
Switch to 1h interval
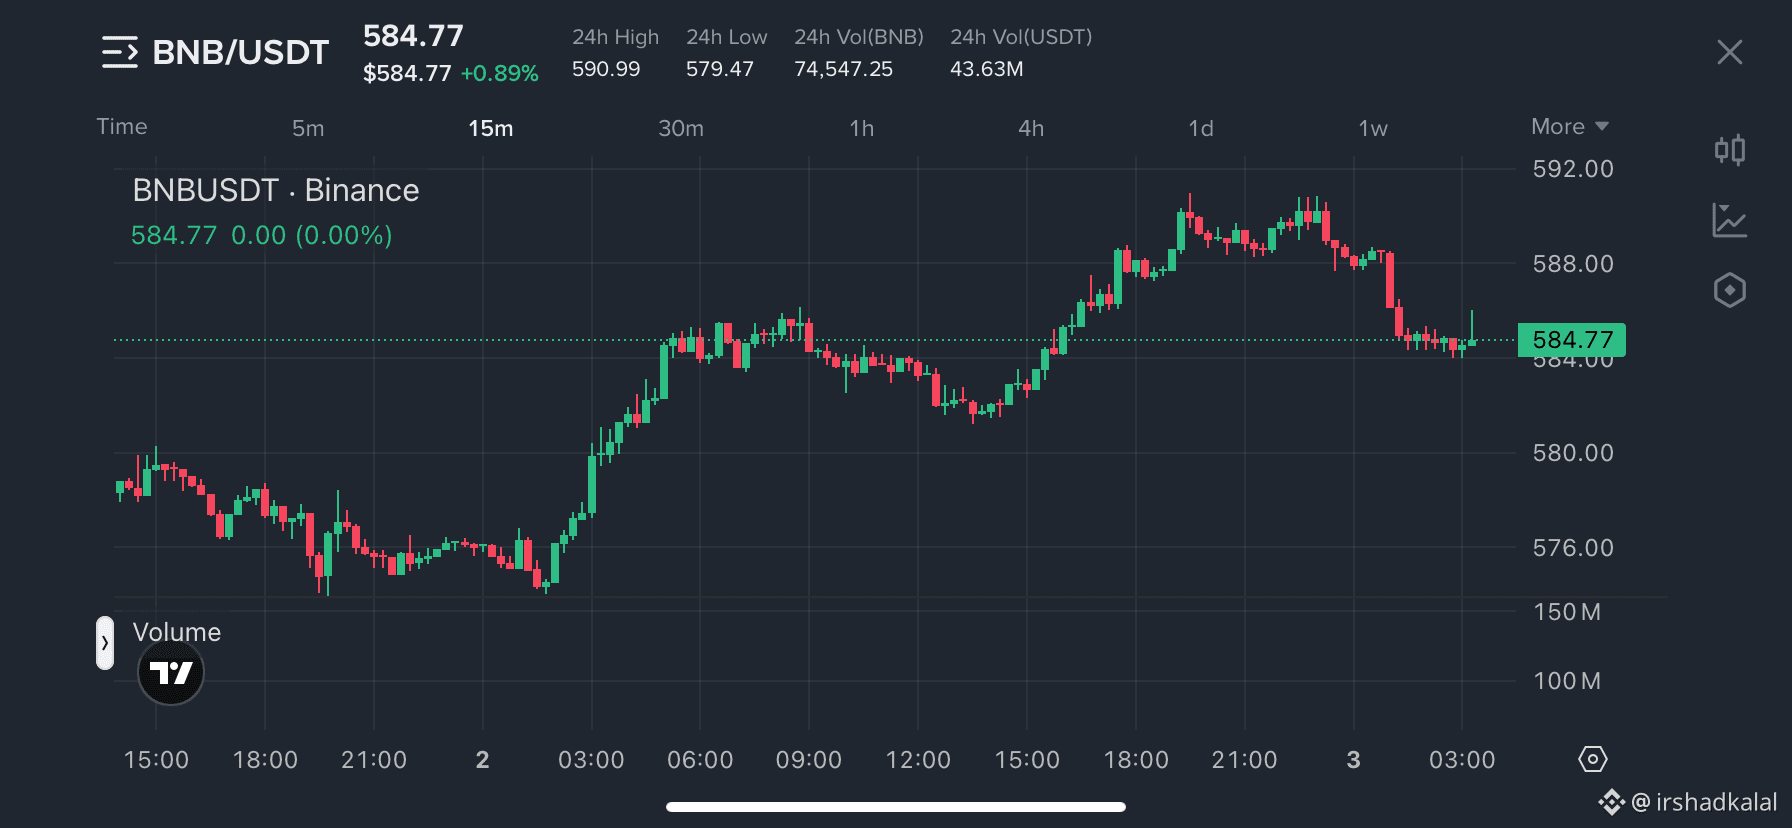862,128
